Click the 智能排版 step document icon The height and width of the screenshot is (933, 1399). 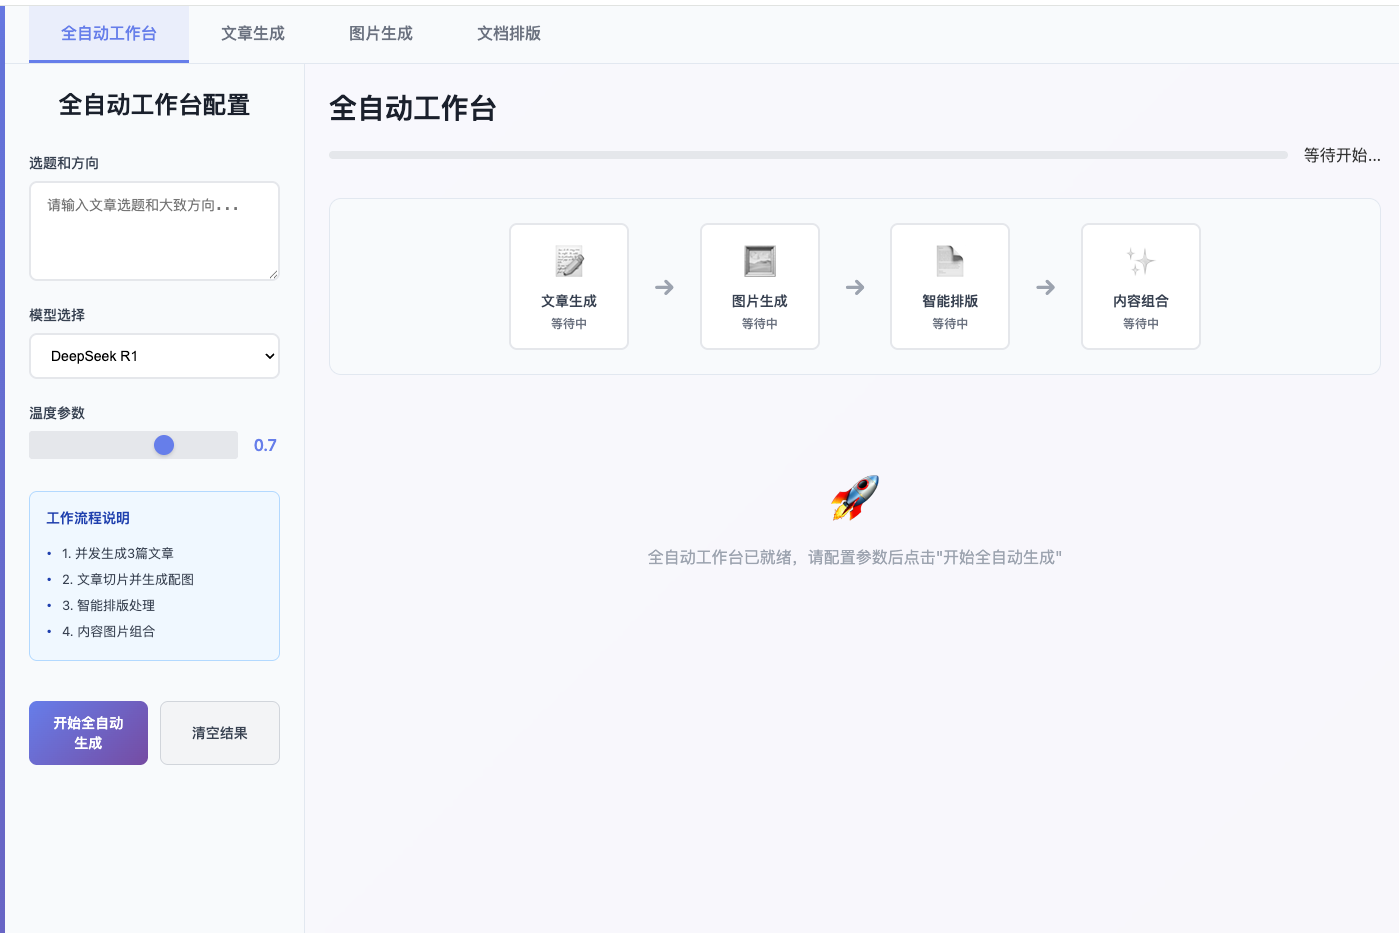click(950, 261)
